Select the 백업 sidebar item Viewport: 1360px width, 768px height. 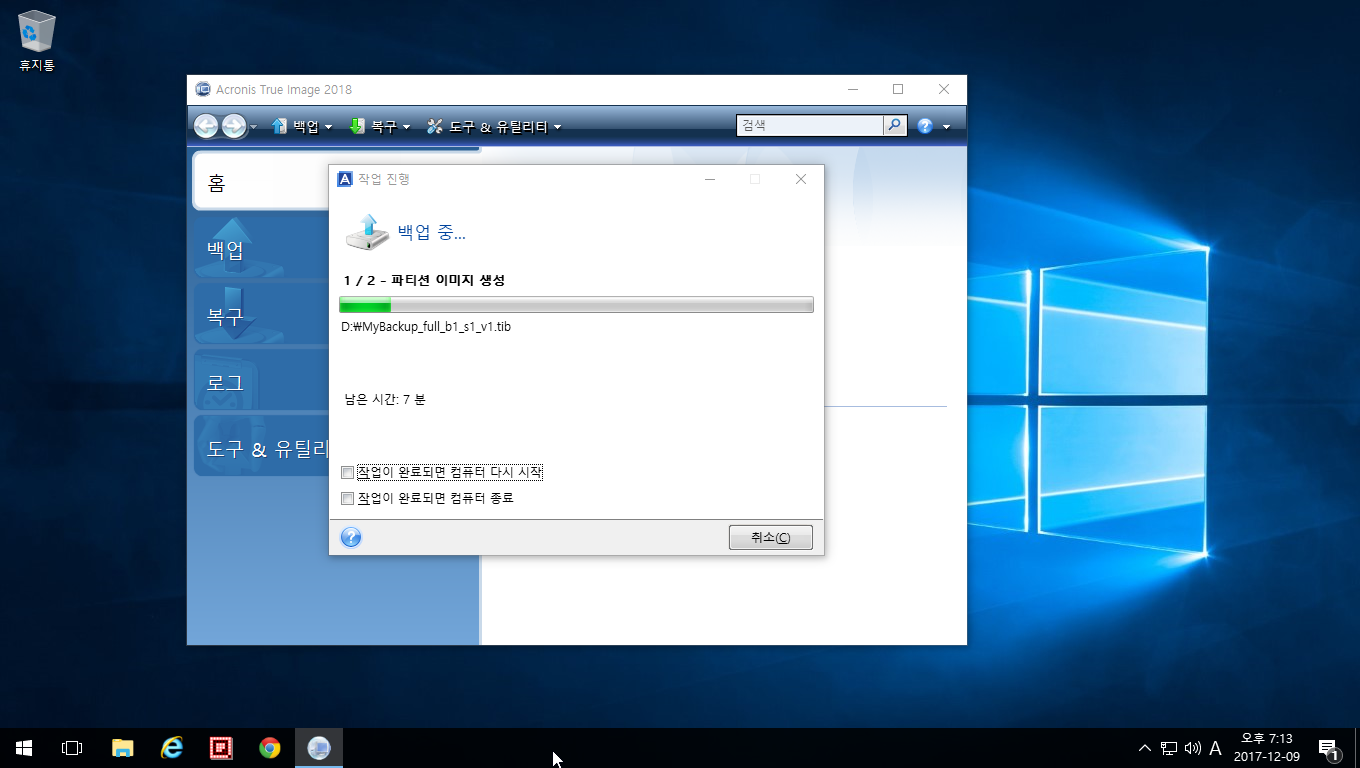261,248
